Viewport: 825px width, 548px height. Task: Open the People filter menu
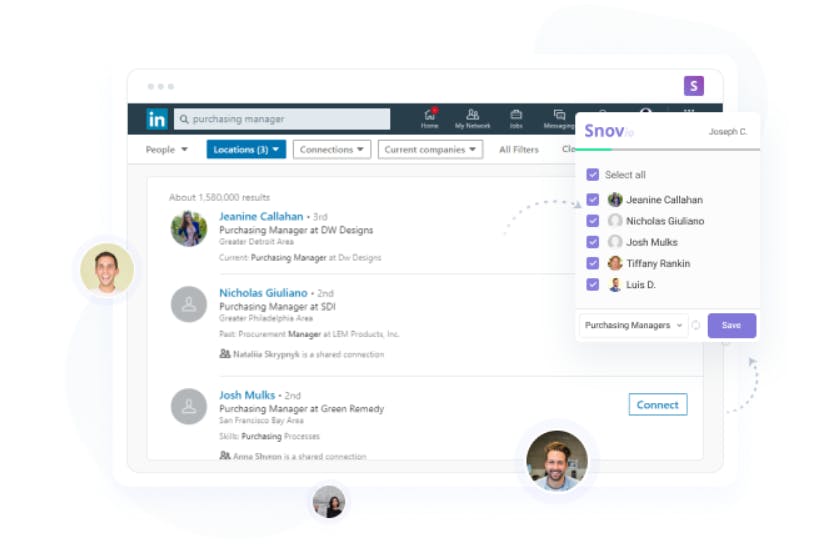tap(166, 149)
